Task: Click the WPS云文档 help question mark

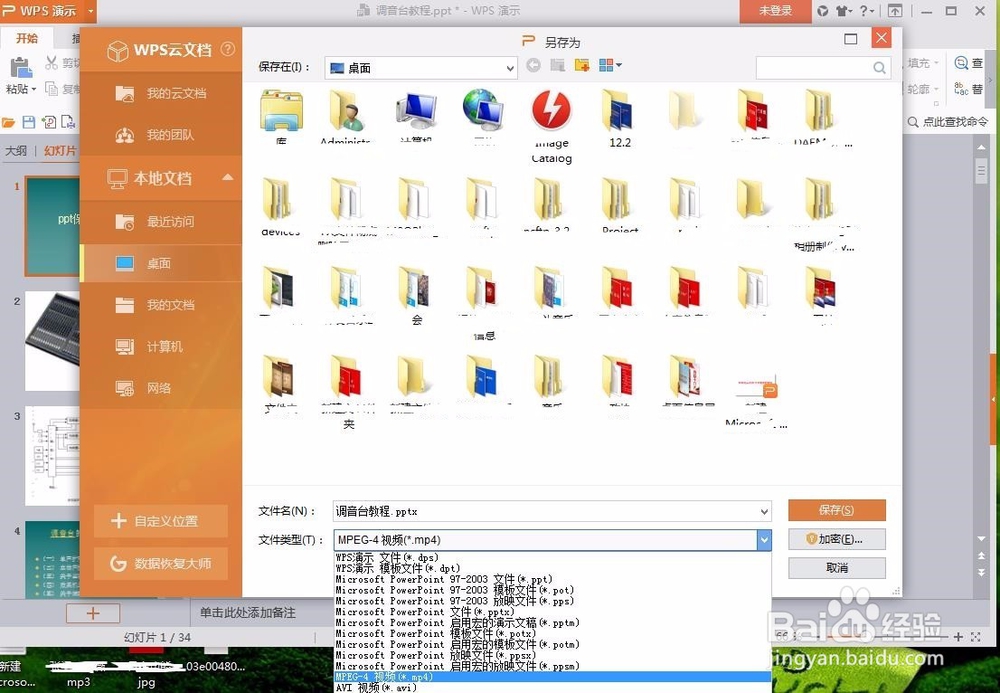Action: (x=228, y=49)
